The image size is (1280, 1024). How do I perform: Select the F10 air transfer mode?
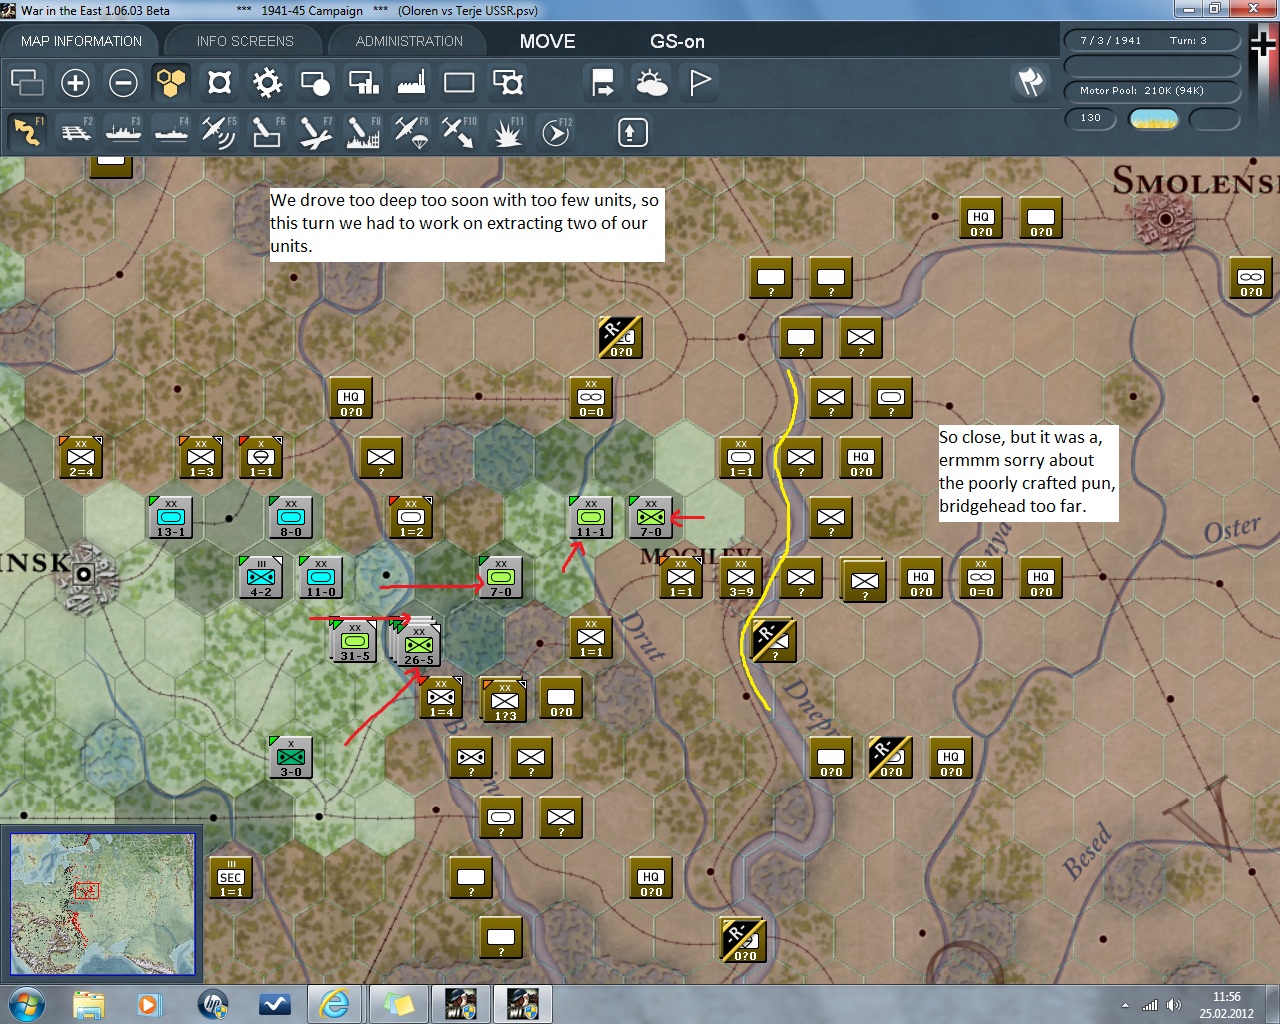459,132
